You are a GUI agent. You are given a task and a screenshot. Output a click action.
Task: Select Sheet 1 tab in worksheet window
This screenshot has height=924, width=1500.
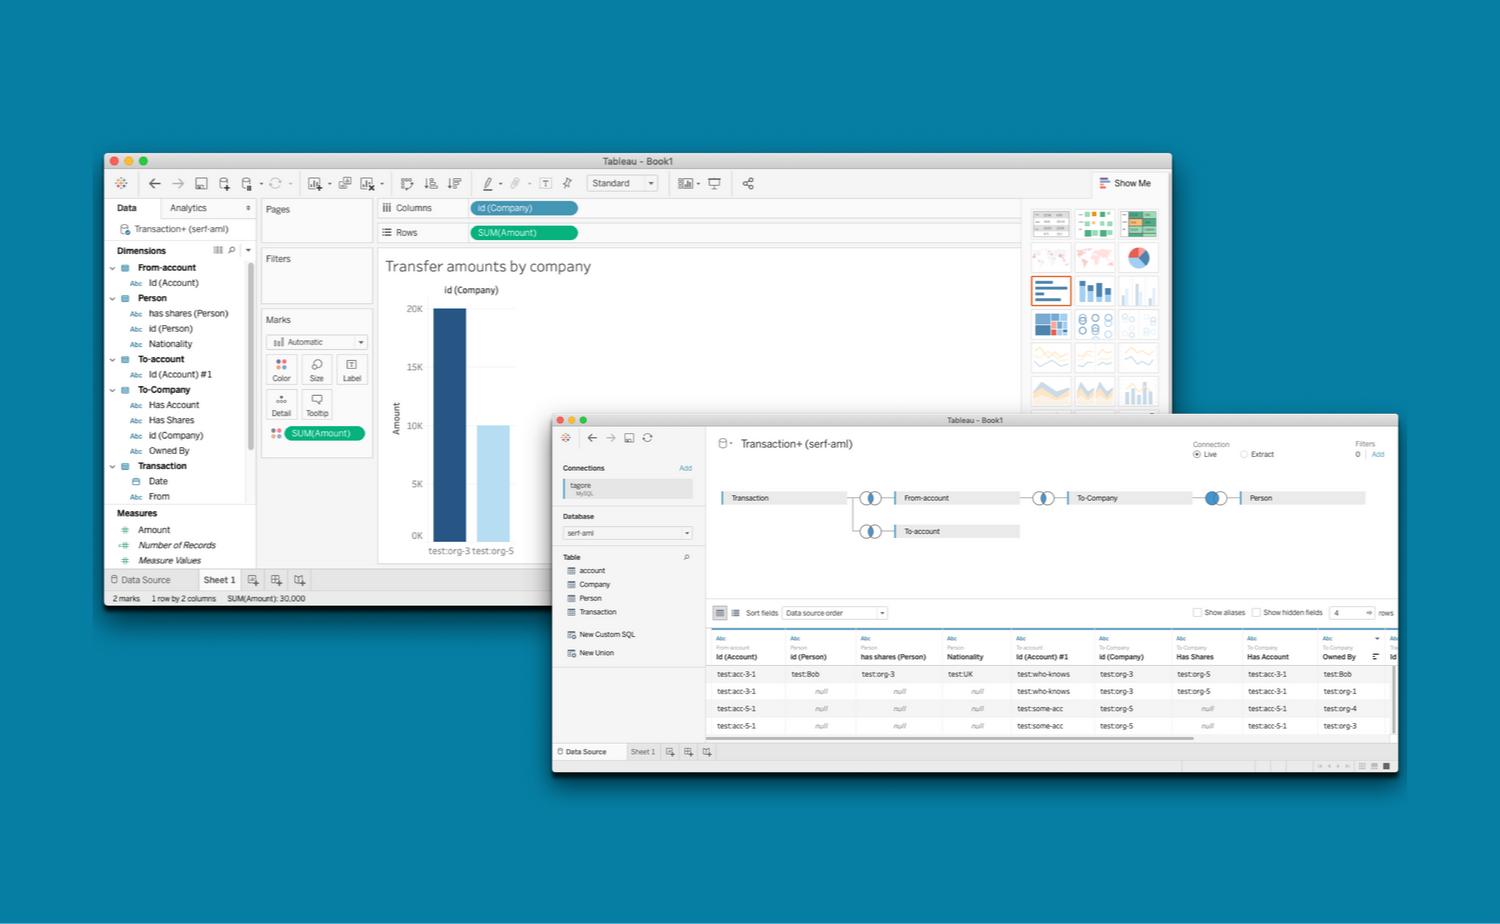point(219,580)
